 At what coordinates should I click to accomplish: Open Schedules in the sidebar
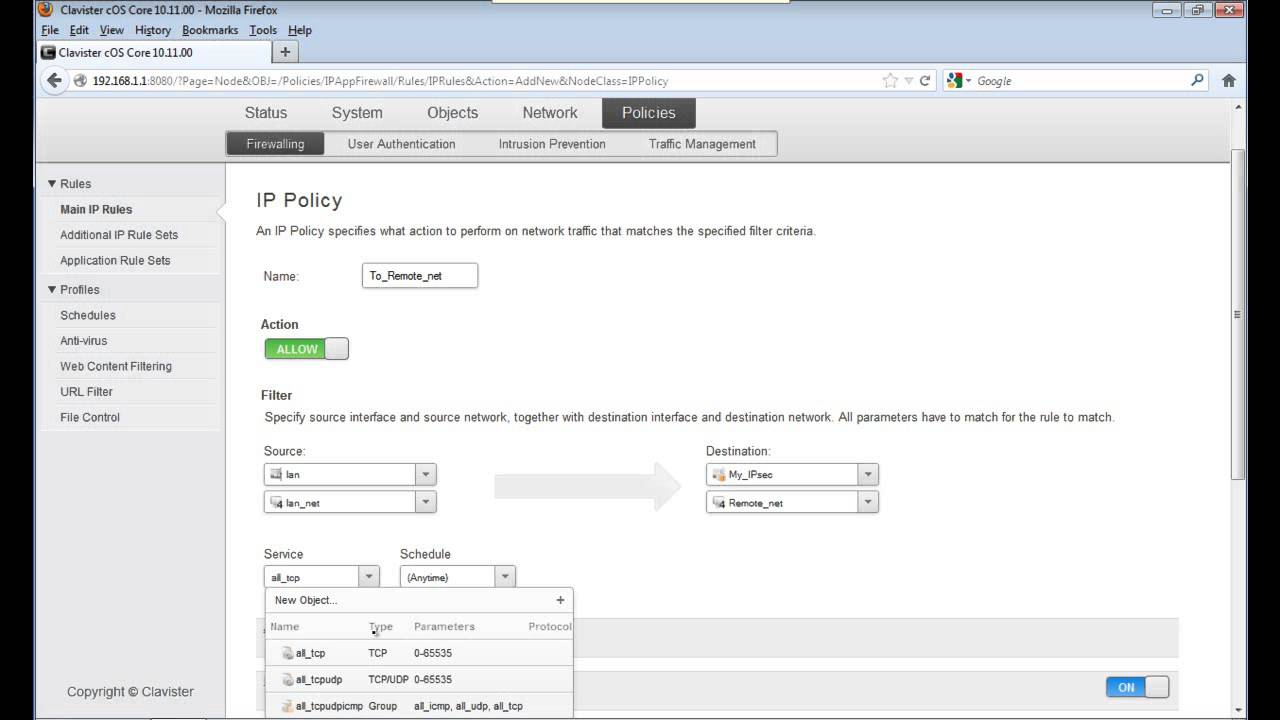88,316
